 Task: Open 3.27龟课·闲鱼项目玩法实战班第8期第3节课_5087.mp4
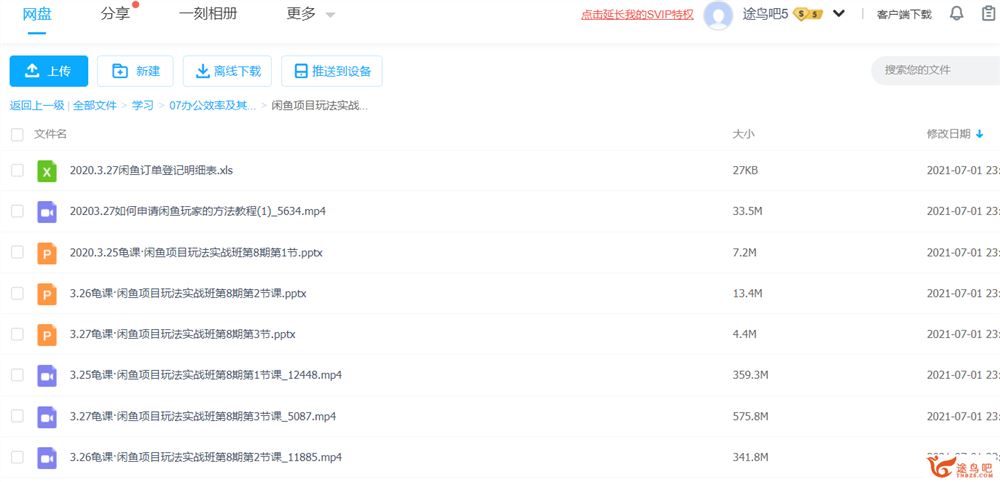pos(203,417)
